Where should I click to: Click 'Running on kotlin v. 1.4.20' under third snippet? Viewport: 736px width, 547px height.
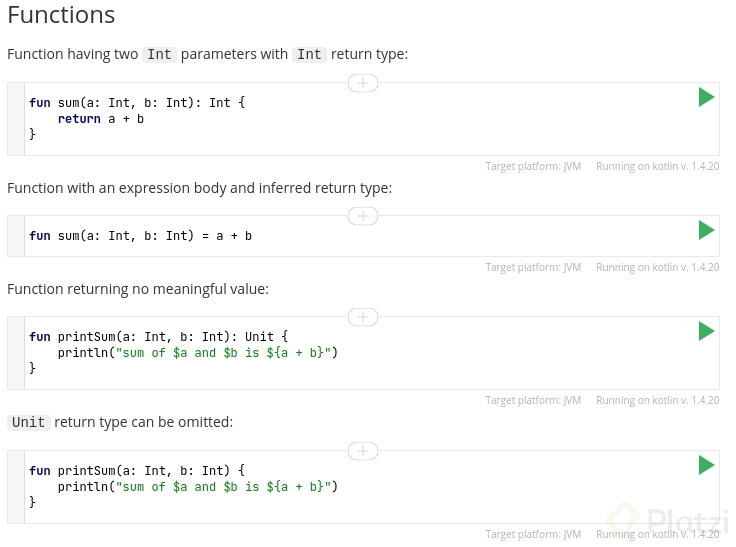click(657, 400)
